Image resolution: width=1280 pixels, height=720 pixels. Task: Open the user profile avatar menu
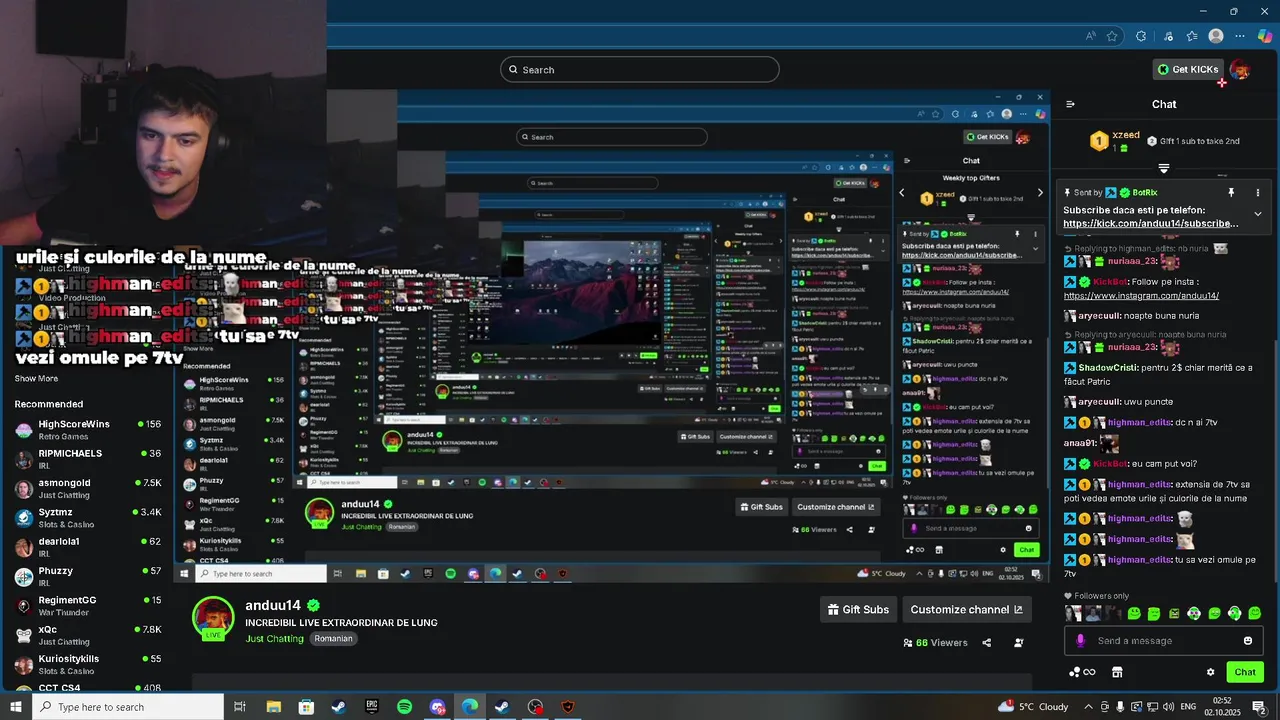[1240, 69]
